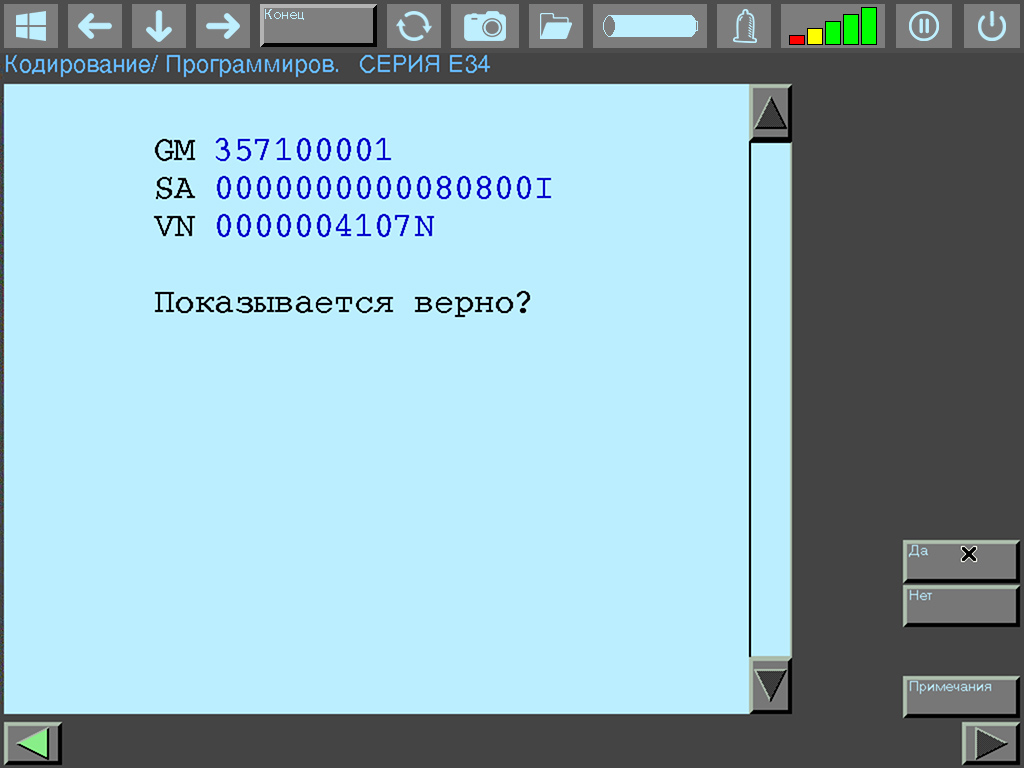
Task: Click the refresh/change operation icon
Action: click(414, 26)
